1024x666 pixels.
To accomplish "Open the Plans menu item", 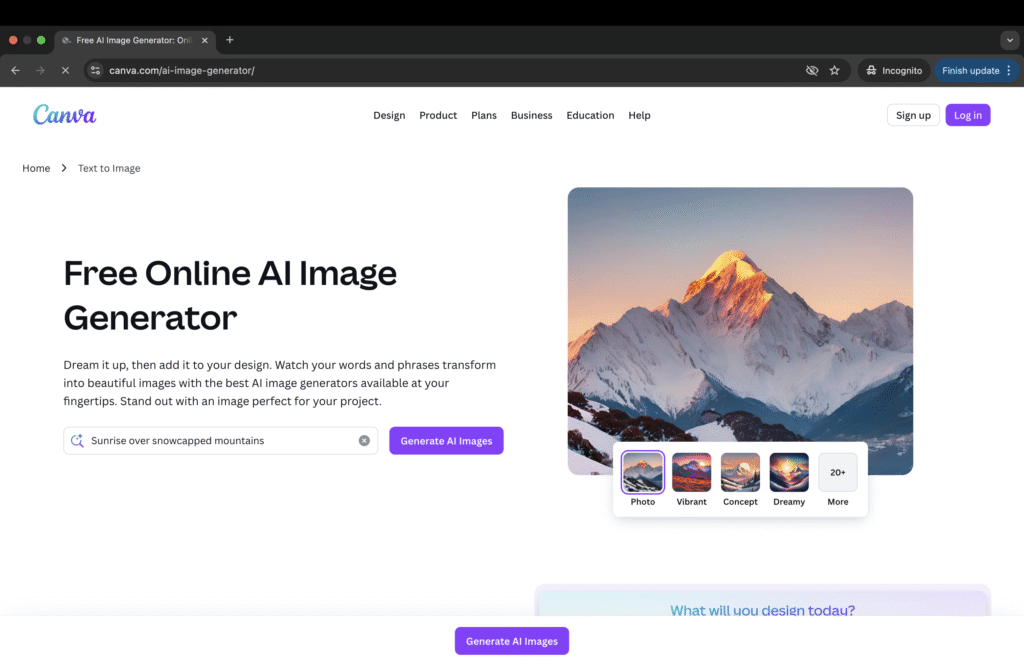I will pyautogui.click(x=484, y=116).
